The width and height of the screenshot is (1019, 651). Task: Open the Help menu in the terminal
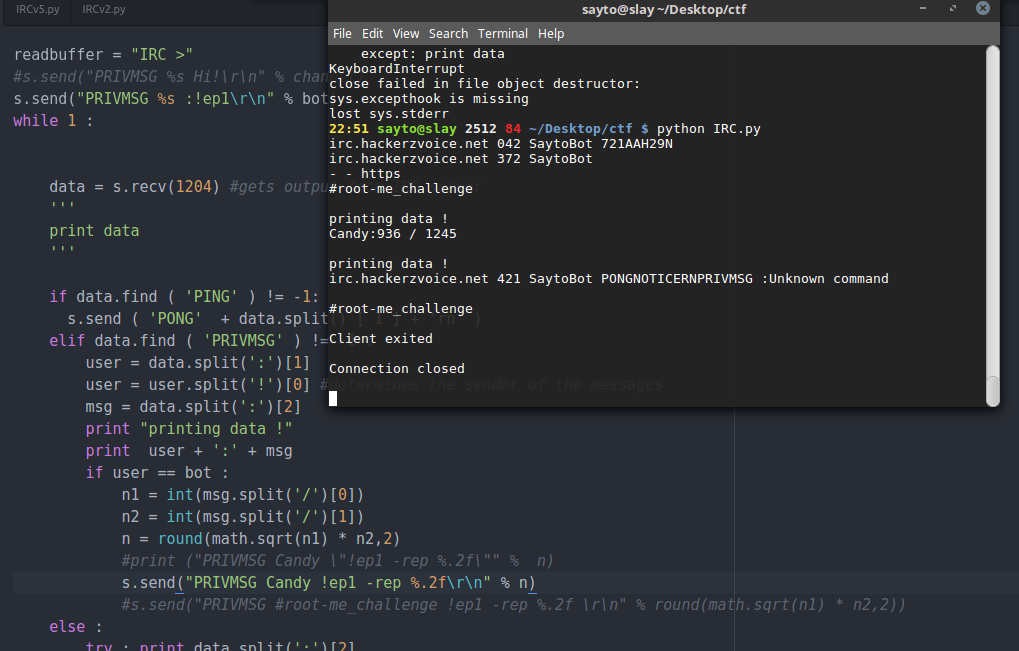[x=550, y=34]
